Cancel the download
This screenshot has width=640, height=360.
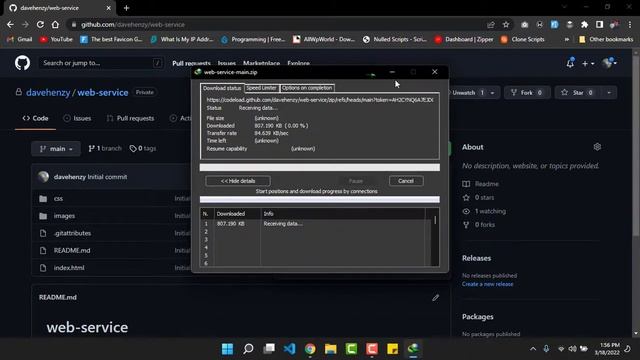406,181
